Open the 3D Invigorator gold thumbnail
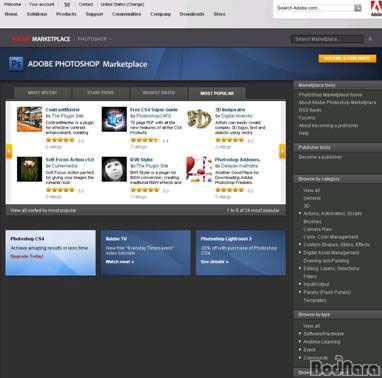The width and height of the screenshot is (382, 378). [199, 119]
